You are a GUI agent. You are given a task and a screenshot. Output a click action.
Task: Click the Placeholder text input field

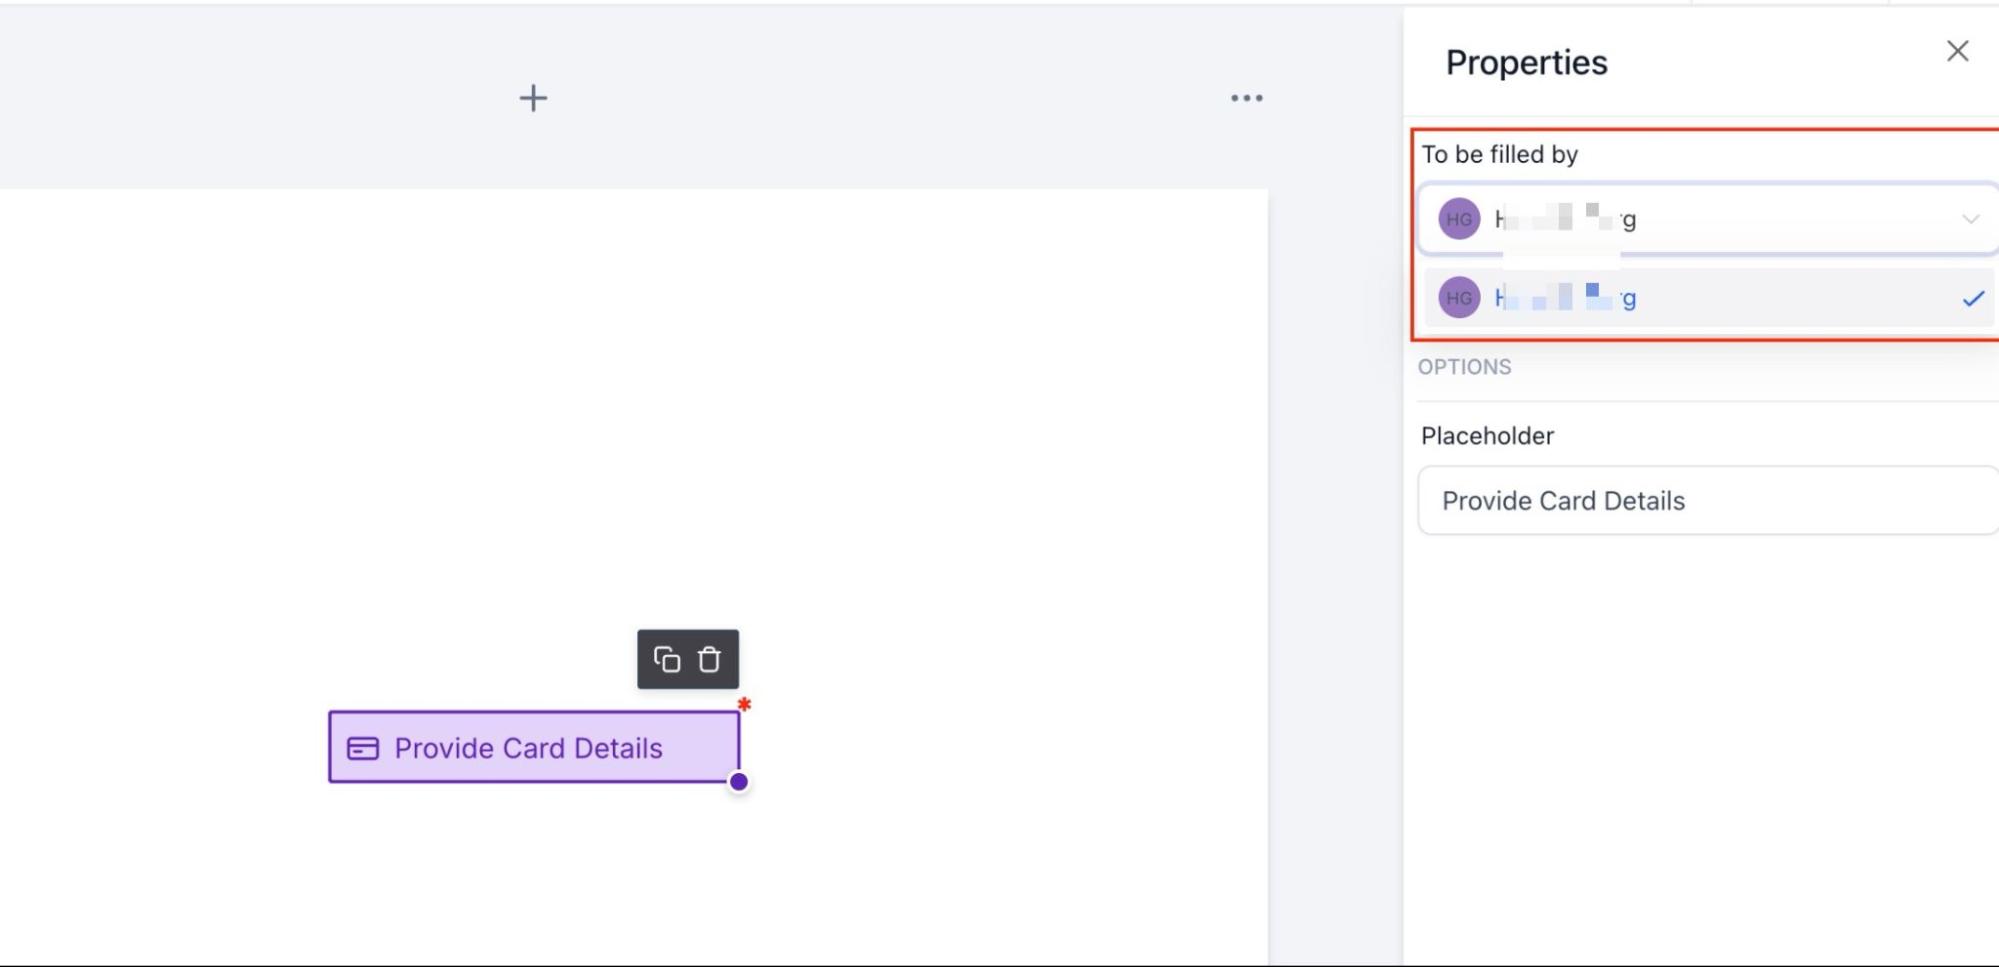click(1706, 501)
